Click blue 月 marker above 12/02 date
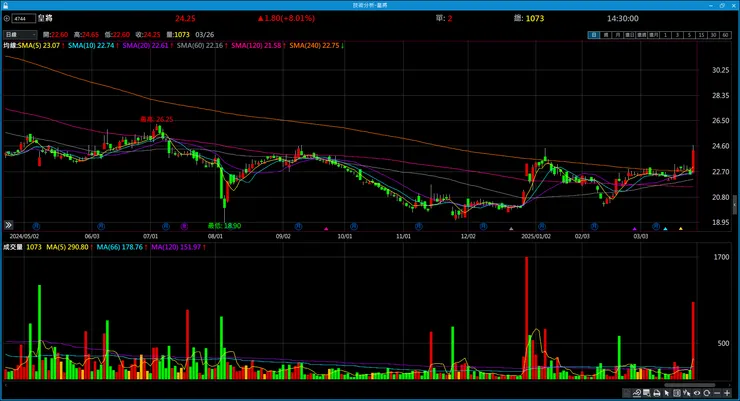The width and height of the screenshot is (740, 401). [483, 226]
